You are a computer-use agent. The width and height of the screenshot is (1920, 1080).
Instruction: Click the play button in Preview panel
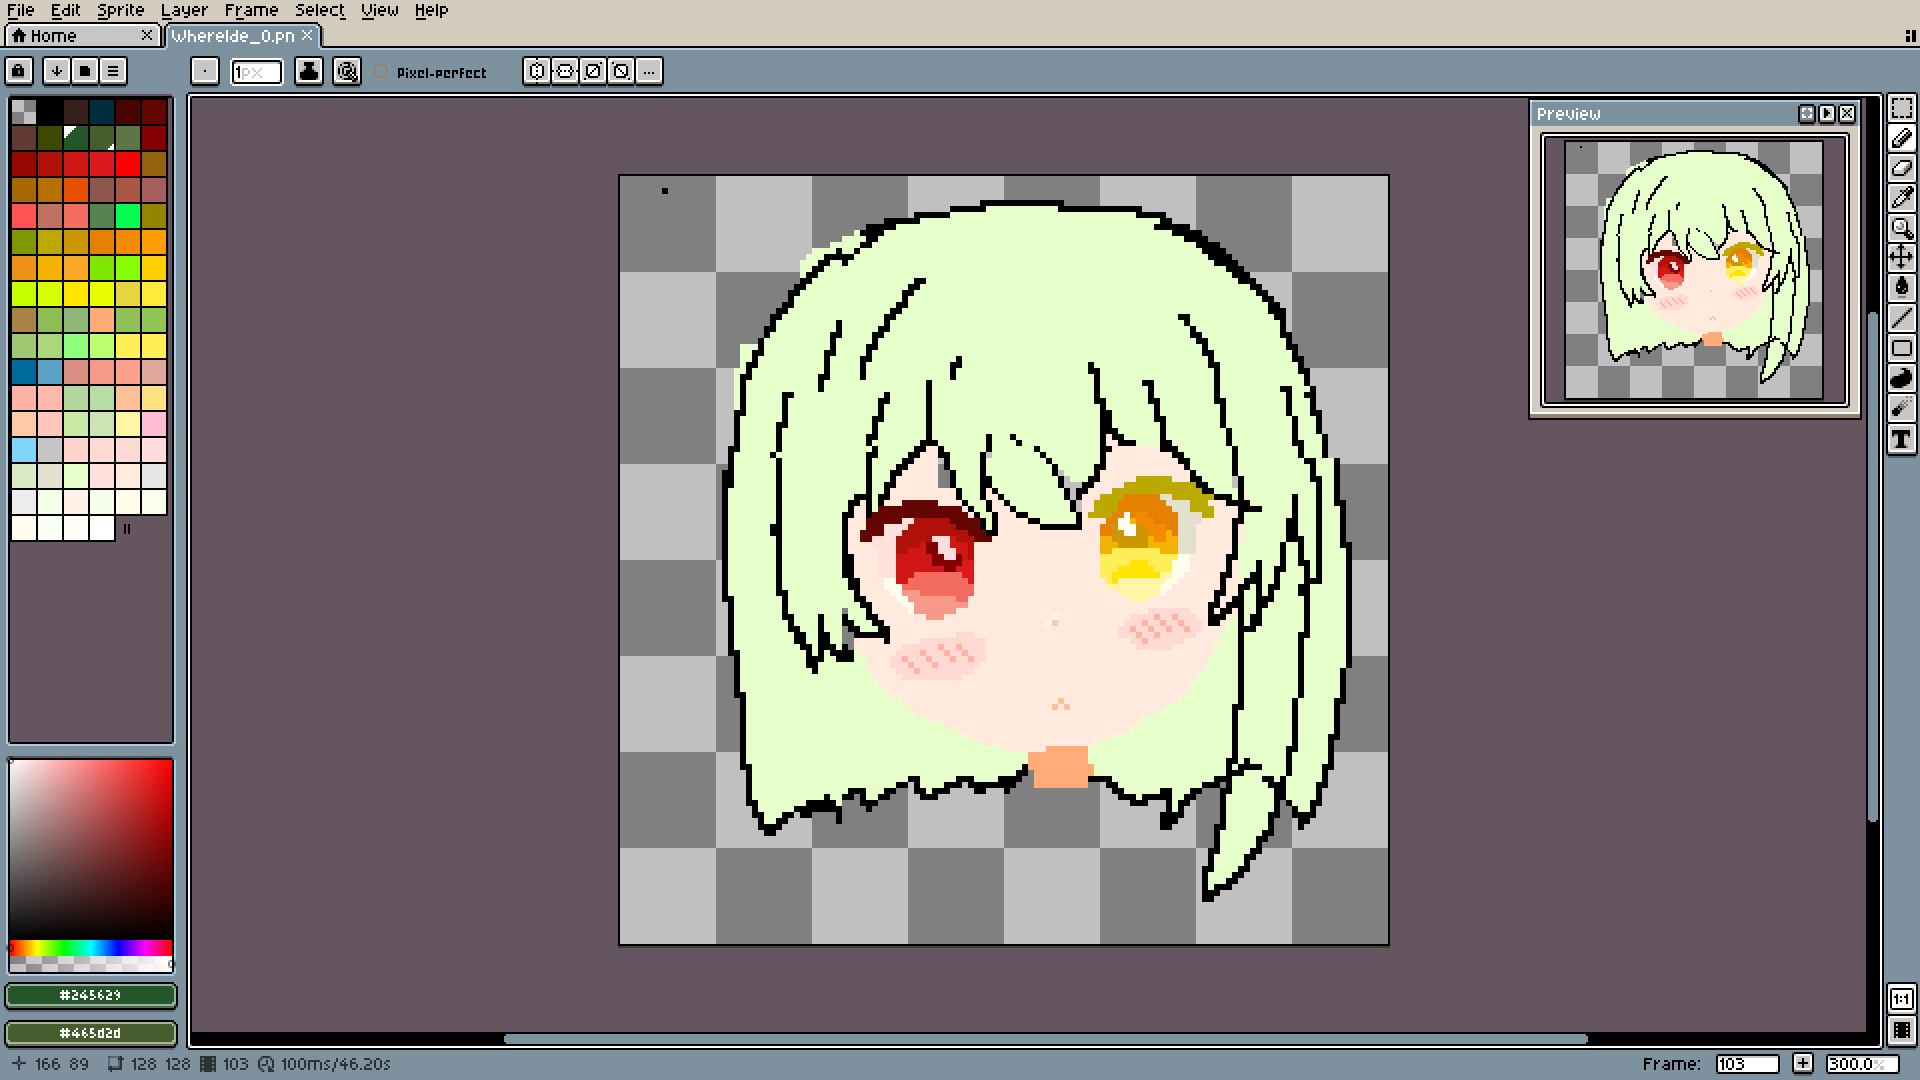pos(1827,114)
